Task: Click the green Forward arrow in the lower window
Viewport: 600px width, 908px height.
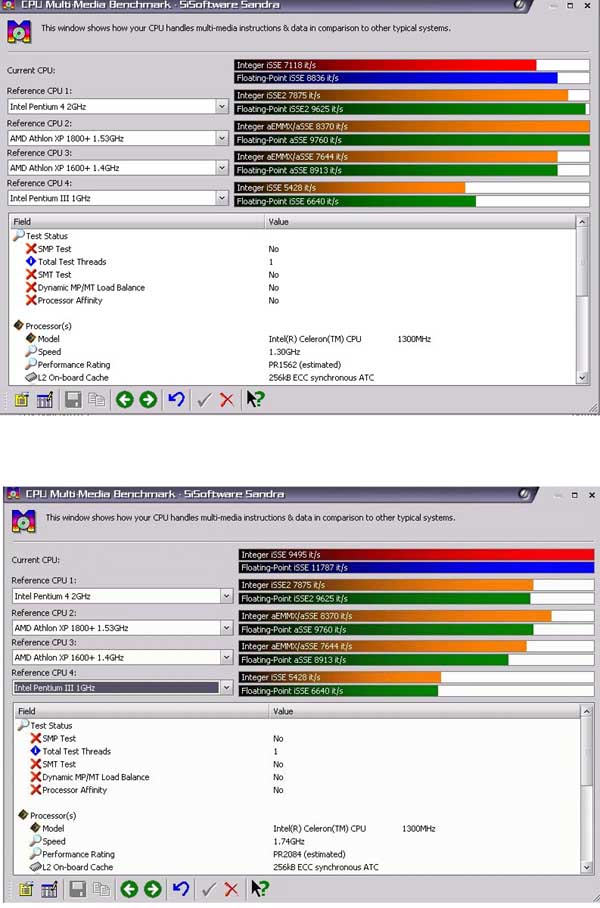Action: [x=153, y=889]
